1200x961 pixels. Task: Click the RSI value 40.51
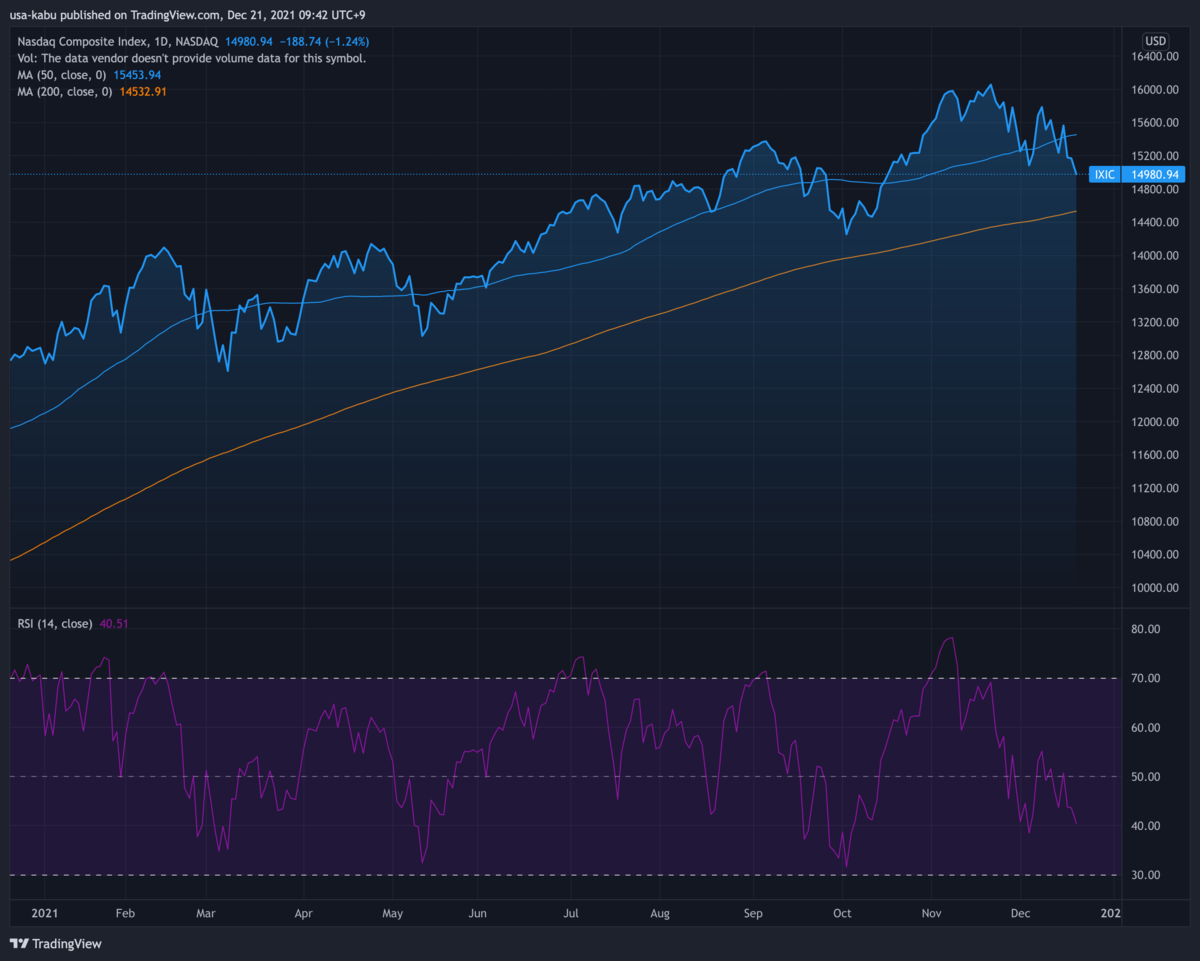113,623
